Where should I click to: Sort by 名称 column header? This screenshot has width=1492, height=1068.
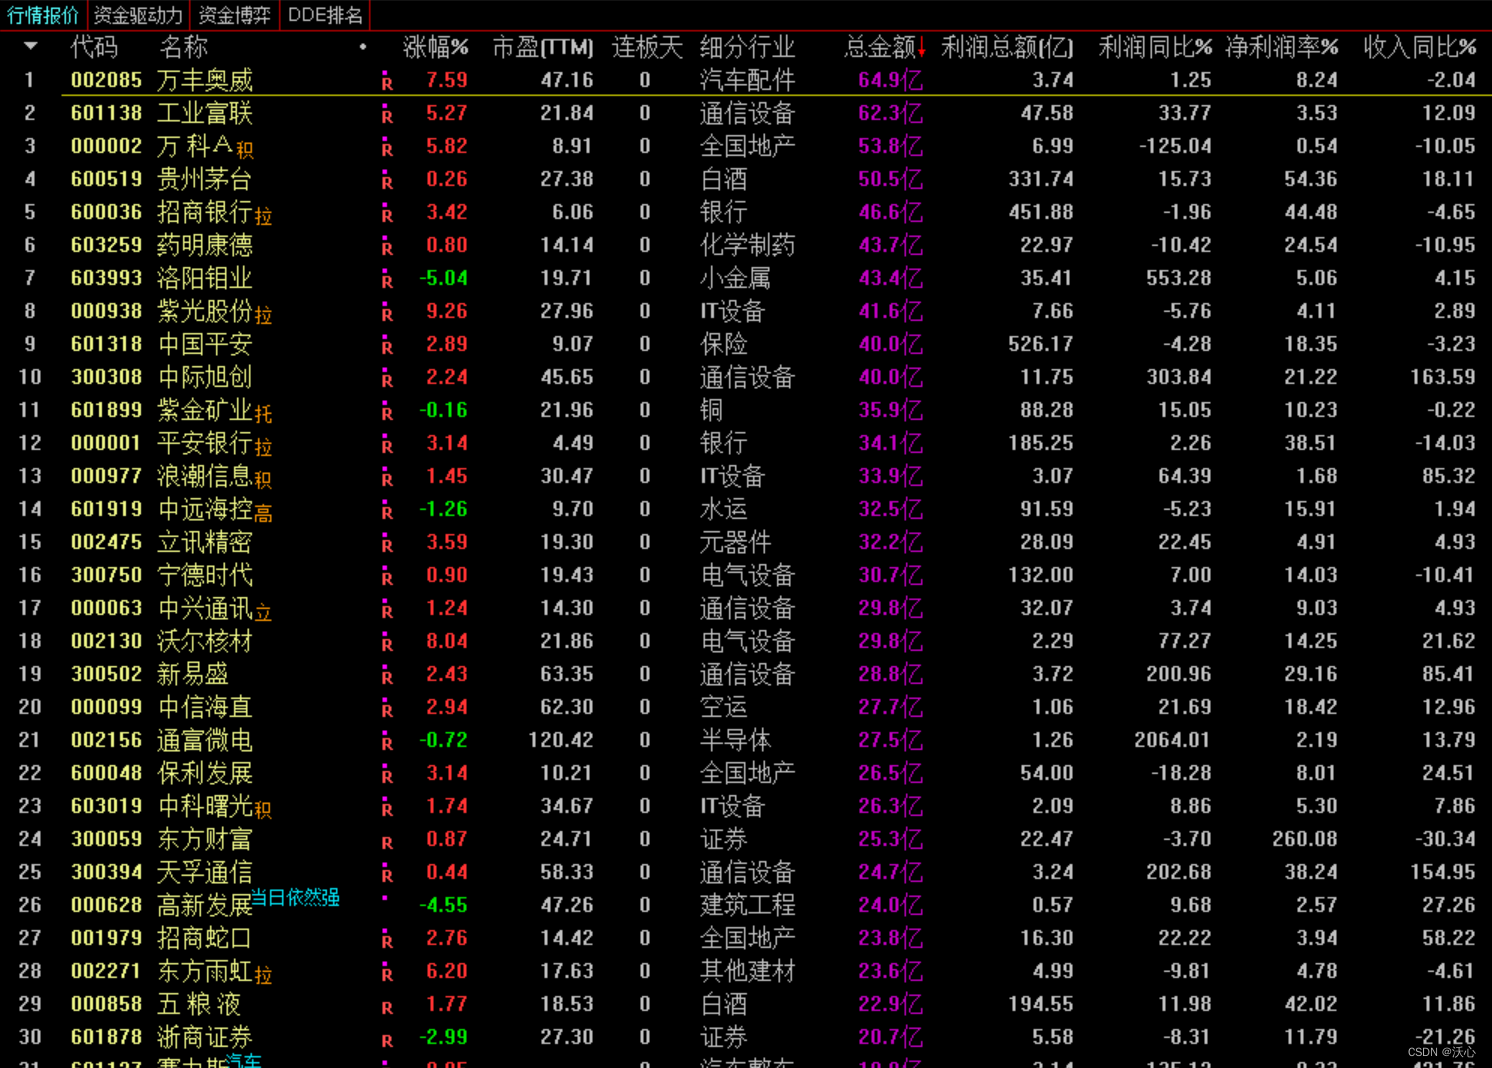coord(184,47)
